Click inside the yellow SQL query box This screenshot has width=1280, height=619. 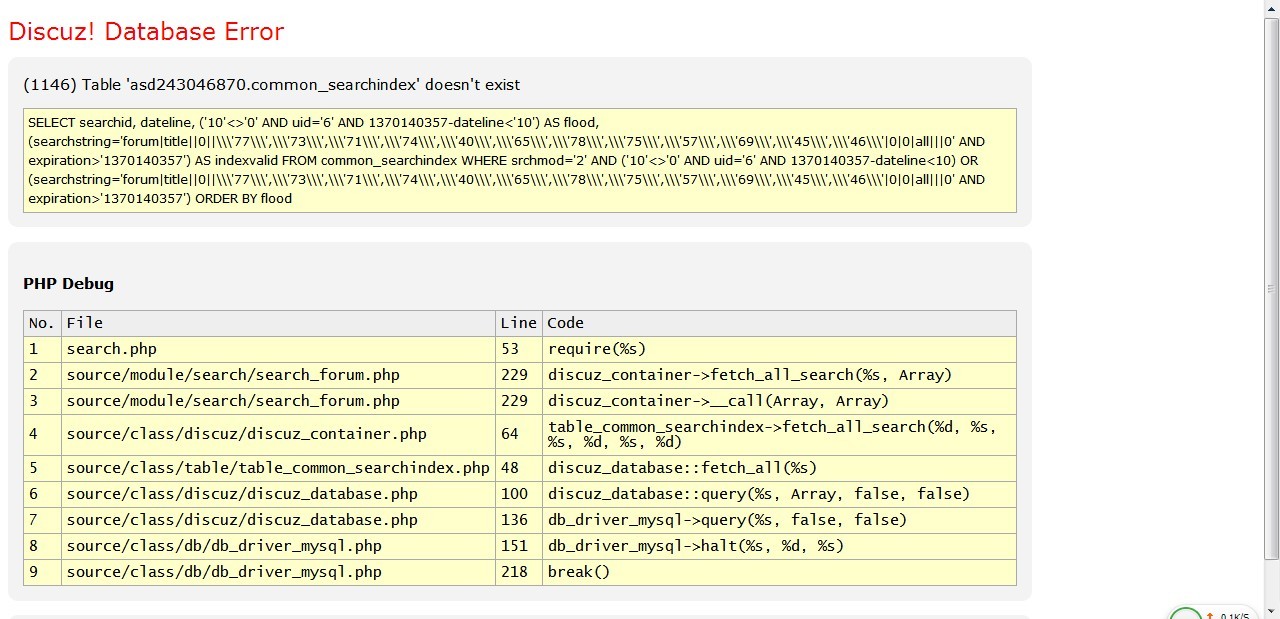pyautogui.click(x=520, y=160)
